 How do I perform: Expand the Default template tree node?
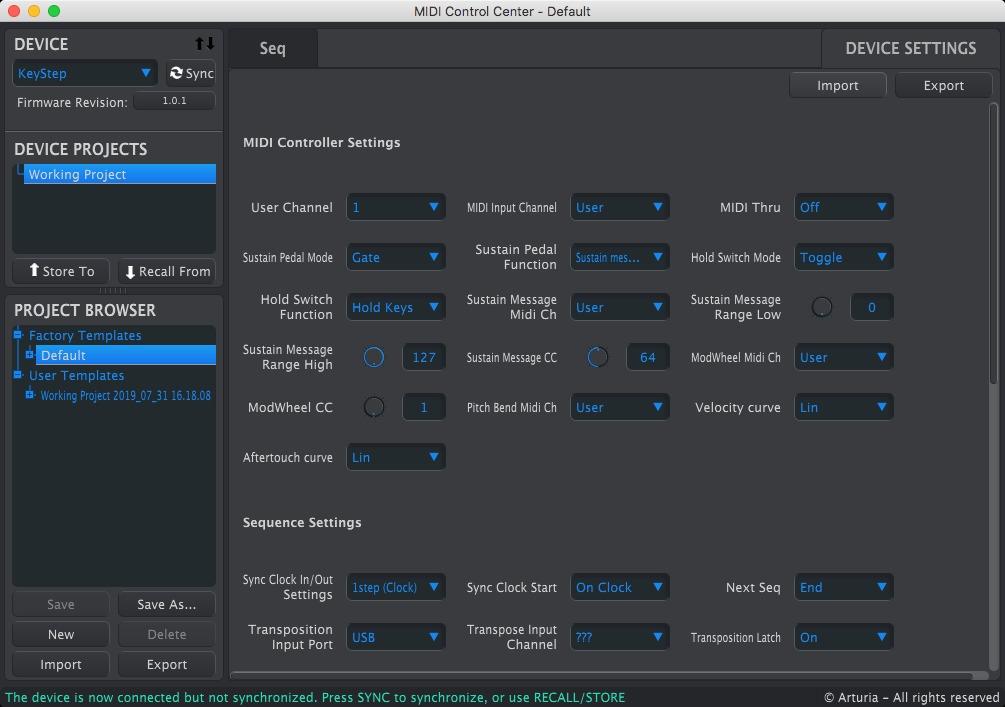click(x=30, y=355)
